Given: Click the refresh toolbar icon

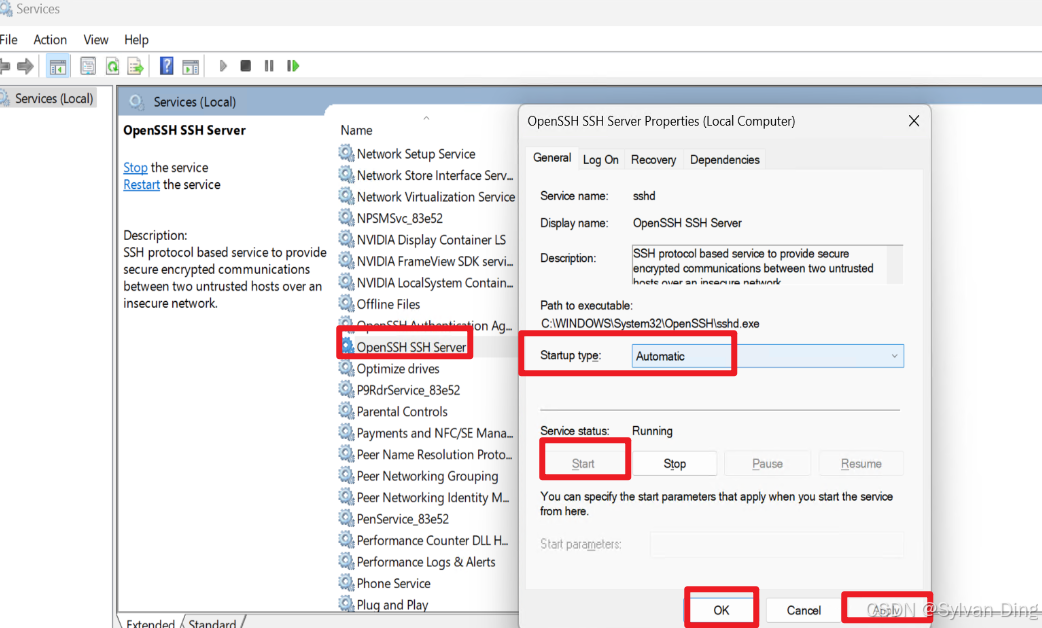Looking at the screenshot, I should pos(112,66).
